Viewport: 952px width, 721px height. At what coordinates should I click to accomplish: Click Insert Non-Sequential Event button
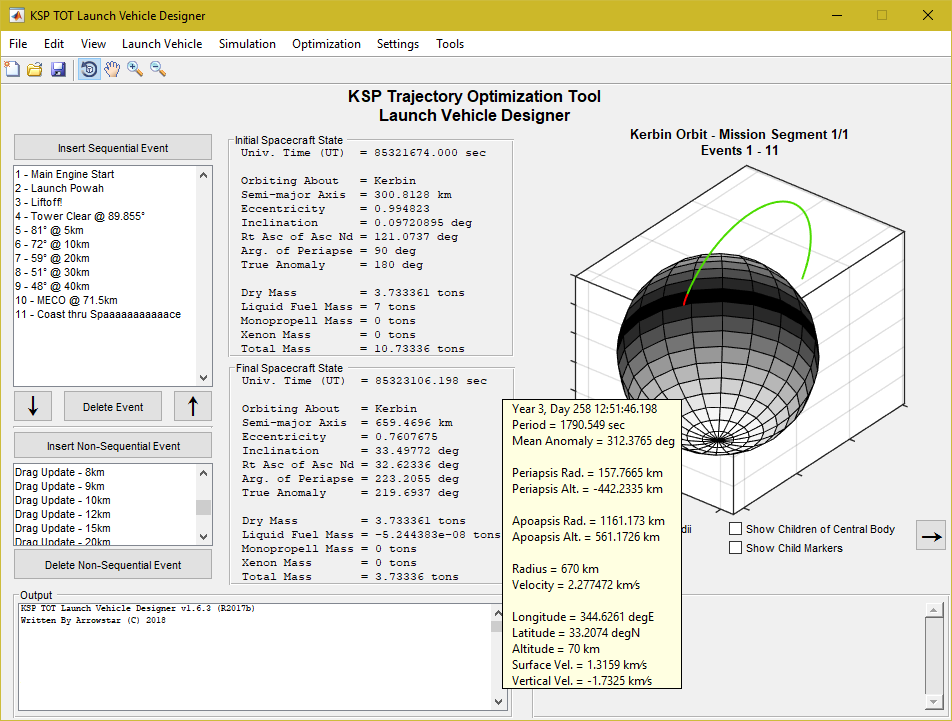pyautogui.click(x=113, y=445)
